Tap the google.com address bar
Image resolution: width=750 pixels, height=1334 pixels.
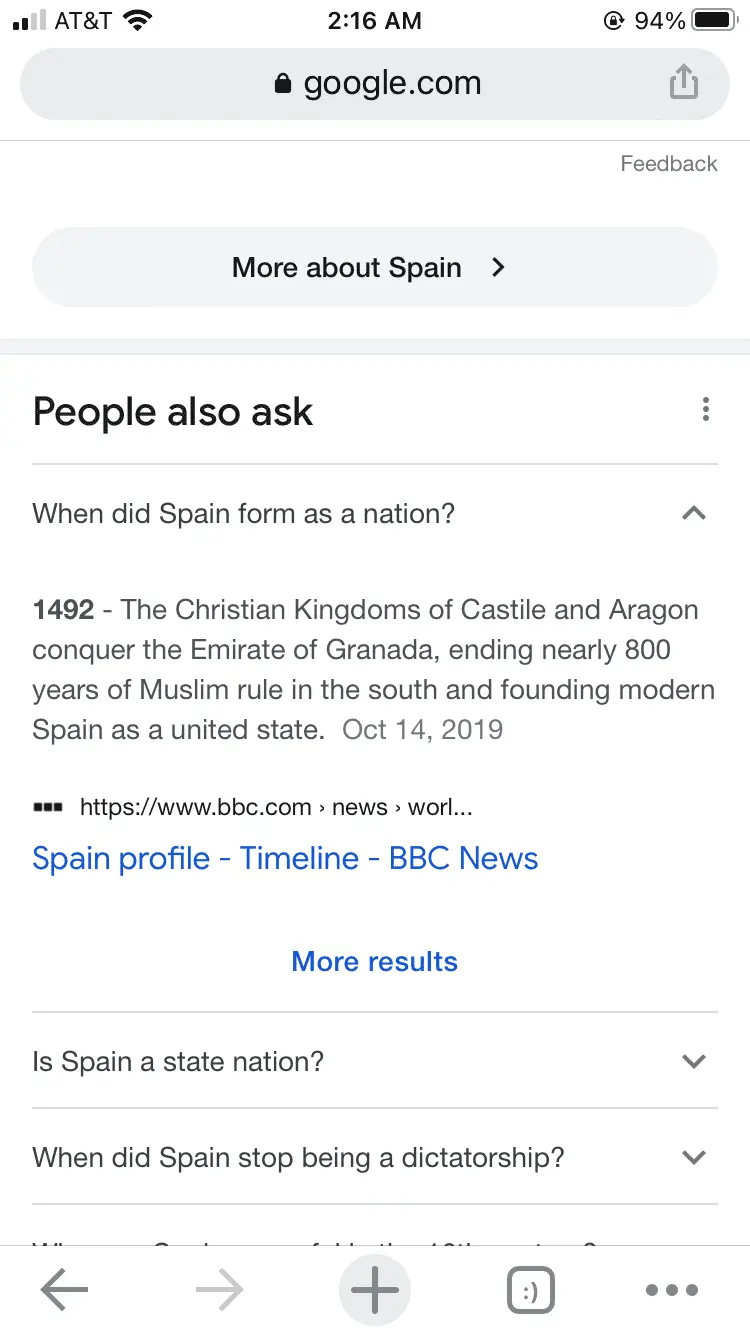(x=392, y=84)
